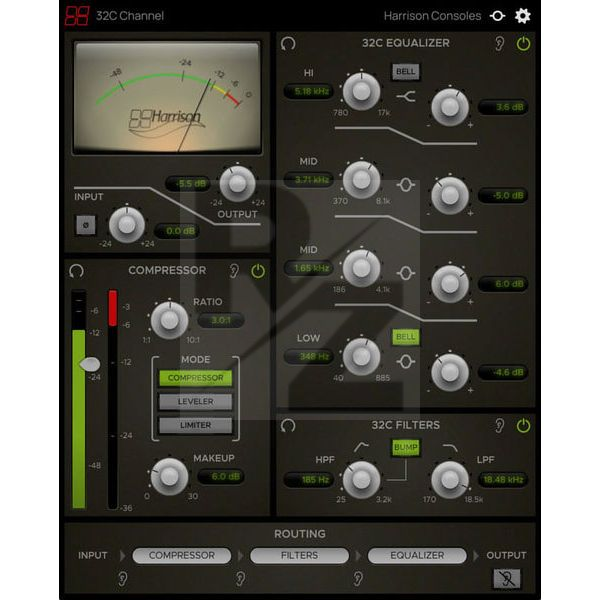
Task: Toggle the HI band BELL button
Action: click(x=405, y=71)
